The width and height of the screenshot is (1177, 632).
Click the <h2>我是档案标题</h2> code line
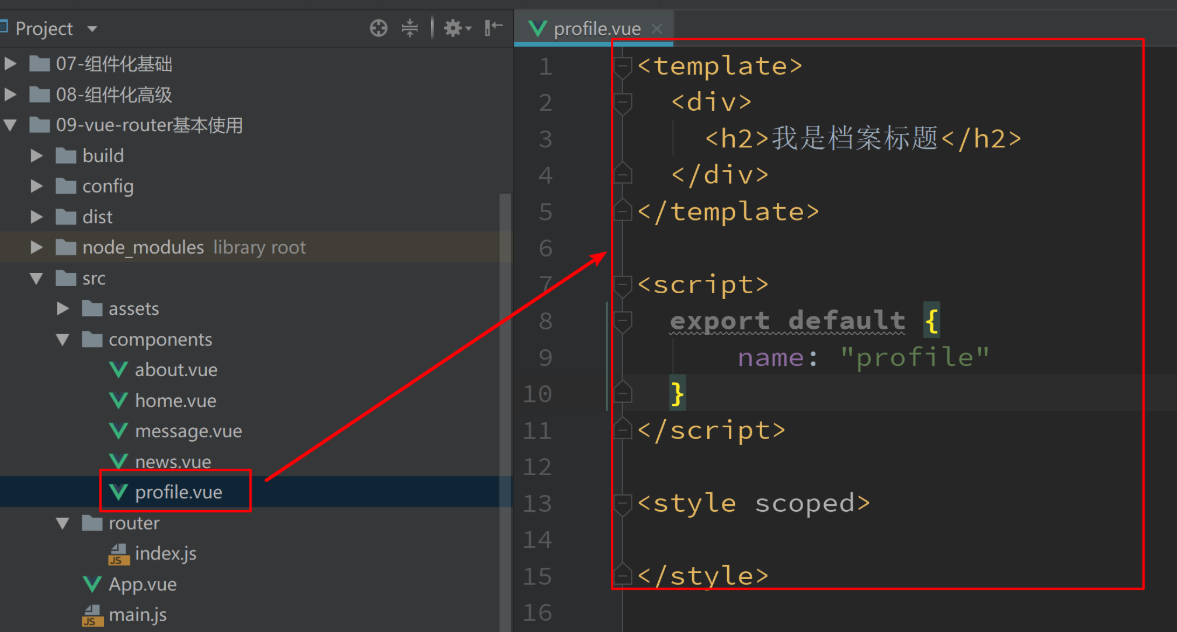863,139
